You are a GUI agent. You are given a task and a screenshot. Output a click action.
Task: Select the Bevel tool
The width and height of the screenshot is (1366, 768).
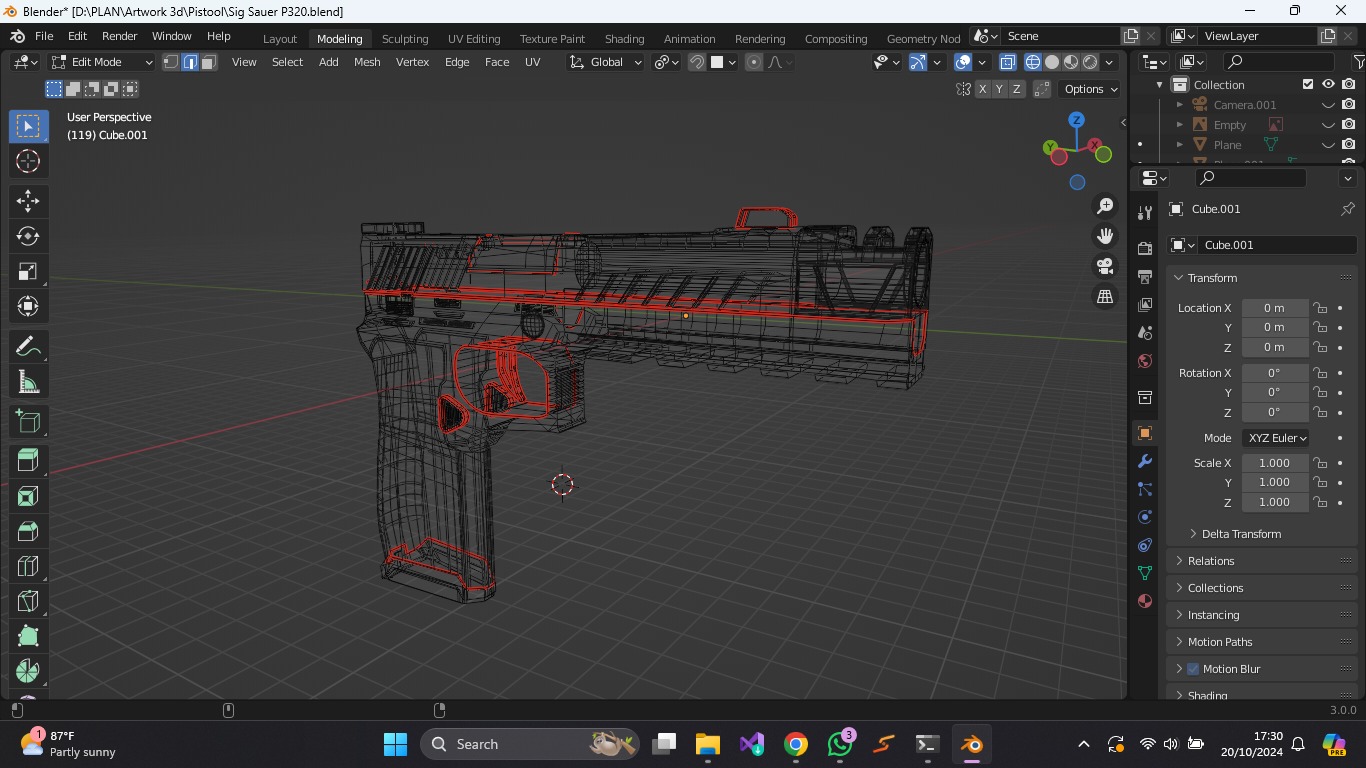[28, 531]
